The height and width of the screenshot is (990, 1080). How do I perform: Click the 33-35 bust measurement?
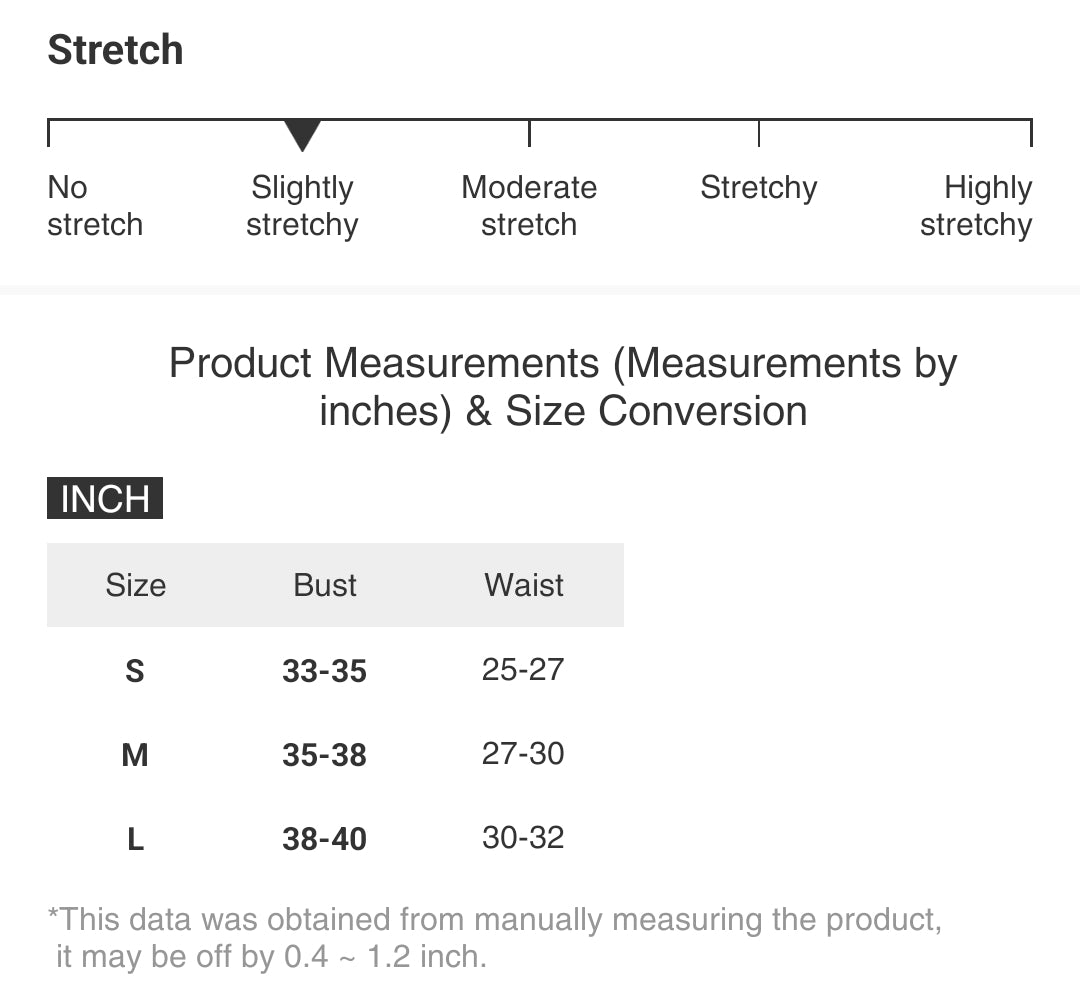pyautogui.click(x=324, y=671)
